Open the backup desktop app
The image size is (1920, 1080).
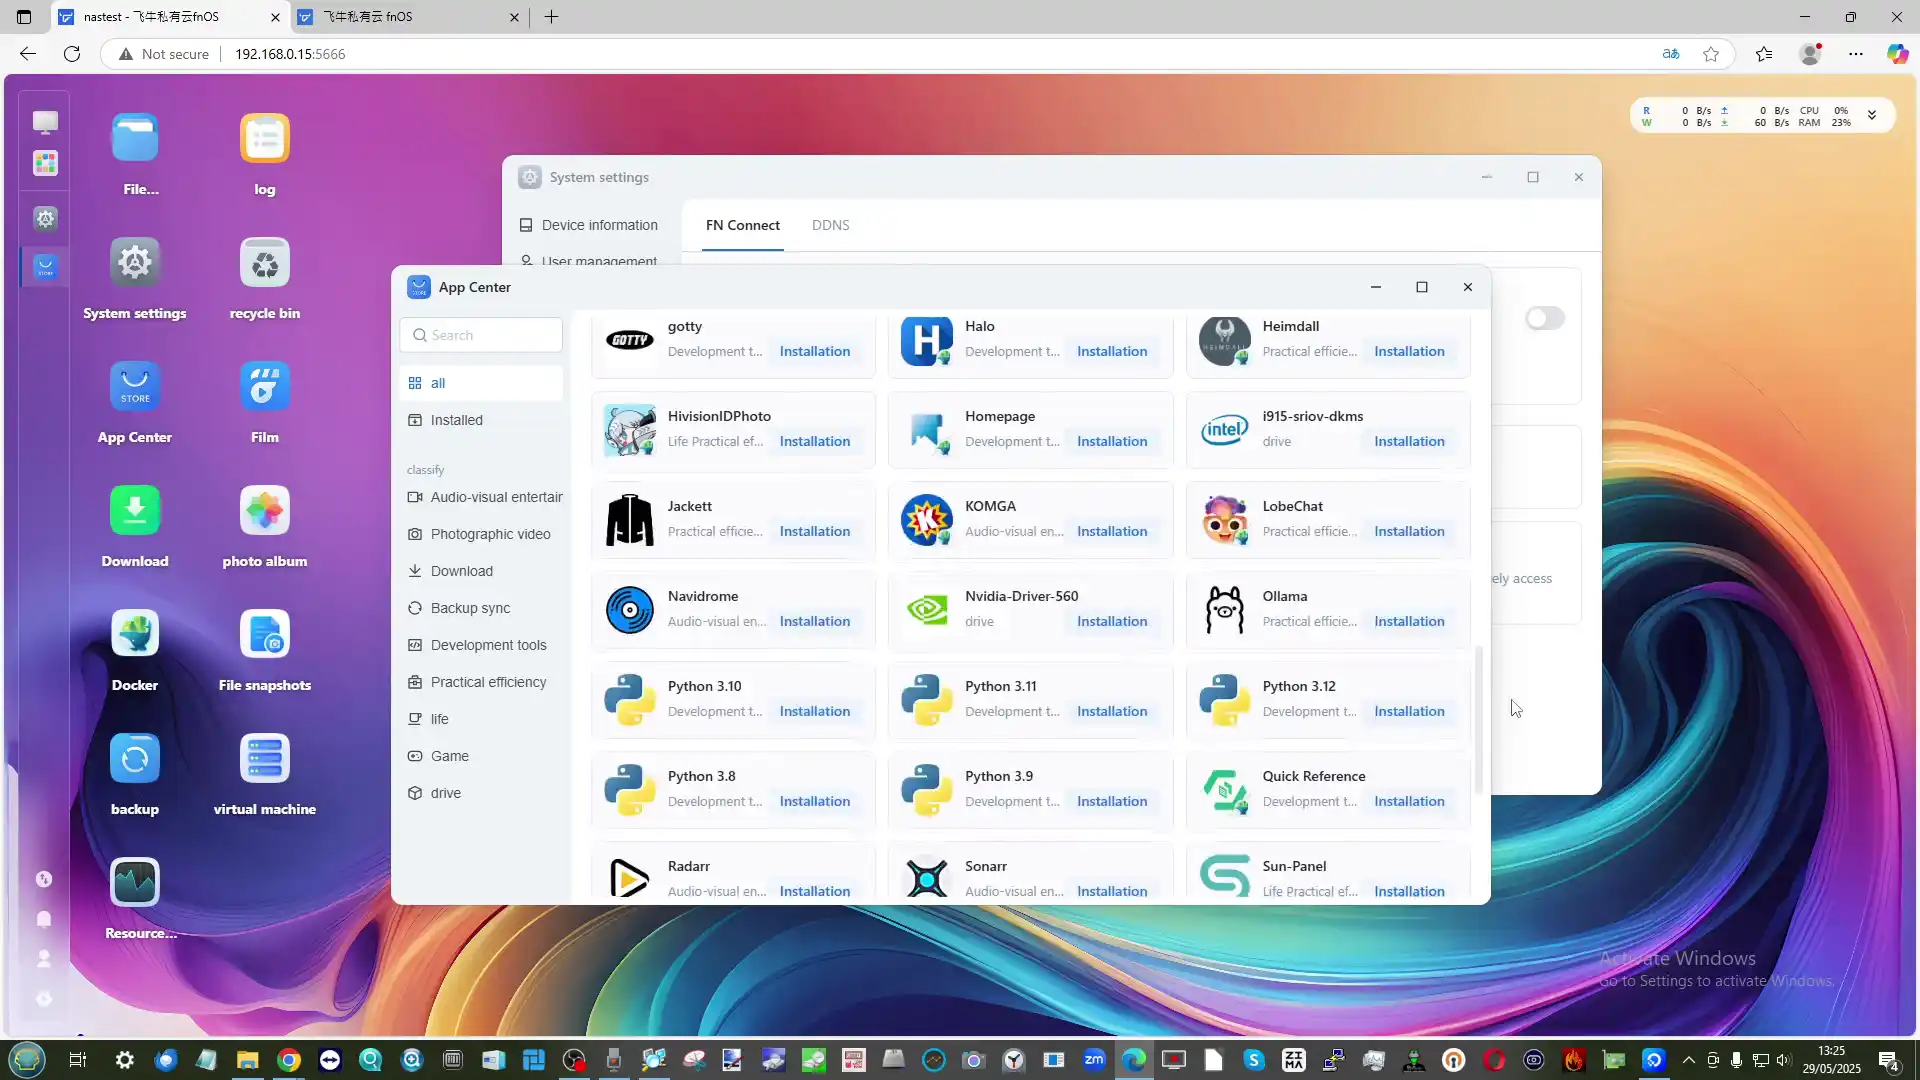coord(135,758)
